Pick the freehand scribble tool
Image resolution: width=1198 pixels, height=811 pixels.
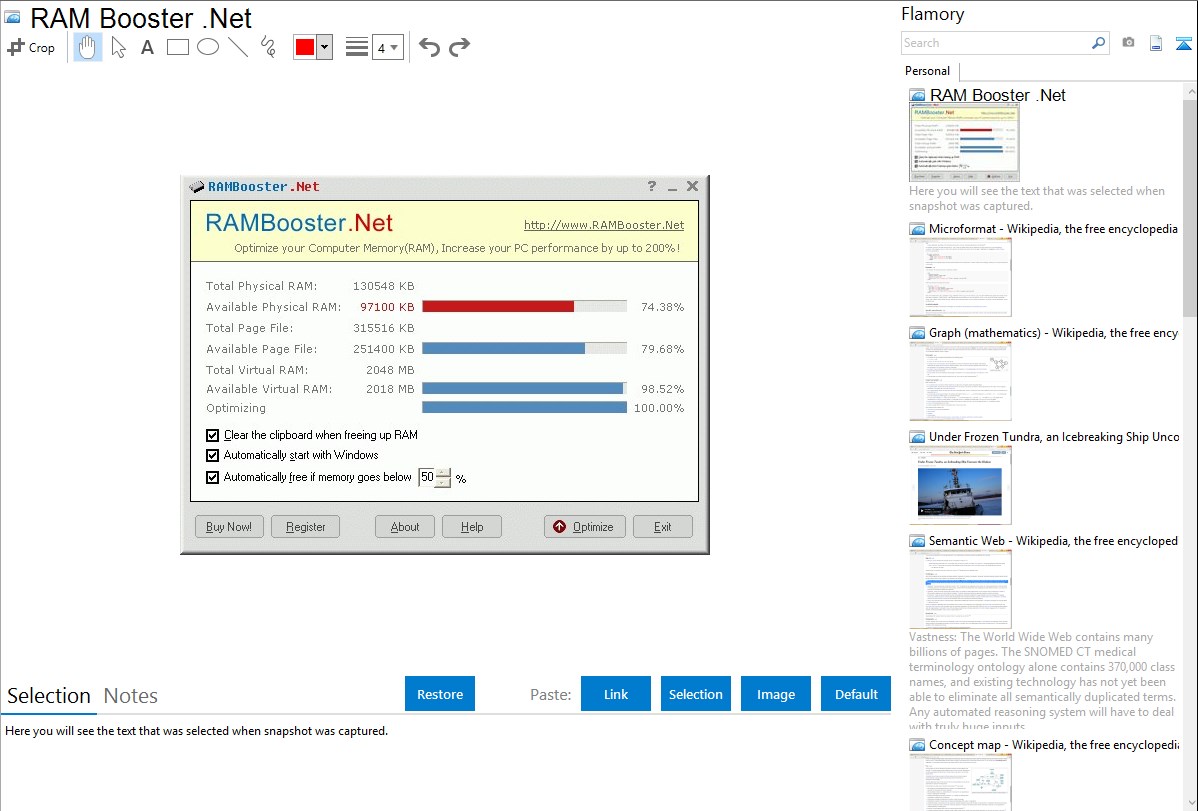[x=267, y=47]
